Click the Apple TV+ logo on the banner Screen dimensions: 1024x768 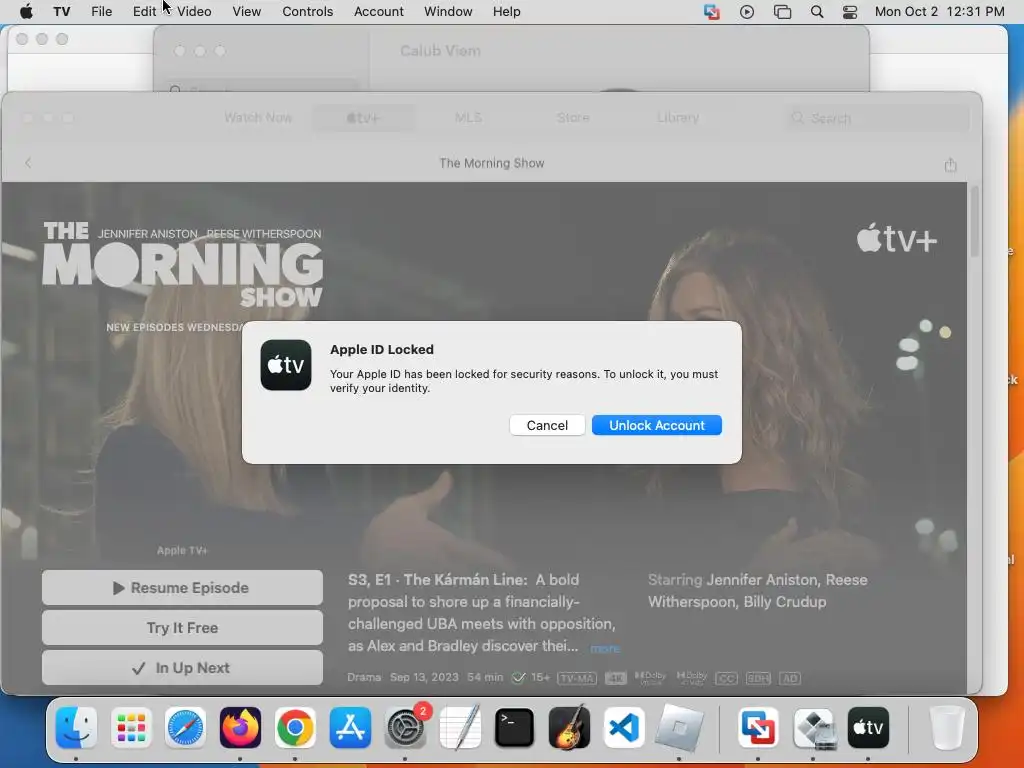[897, 238]
